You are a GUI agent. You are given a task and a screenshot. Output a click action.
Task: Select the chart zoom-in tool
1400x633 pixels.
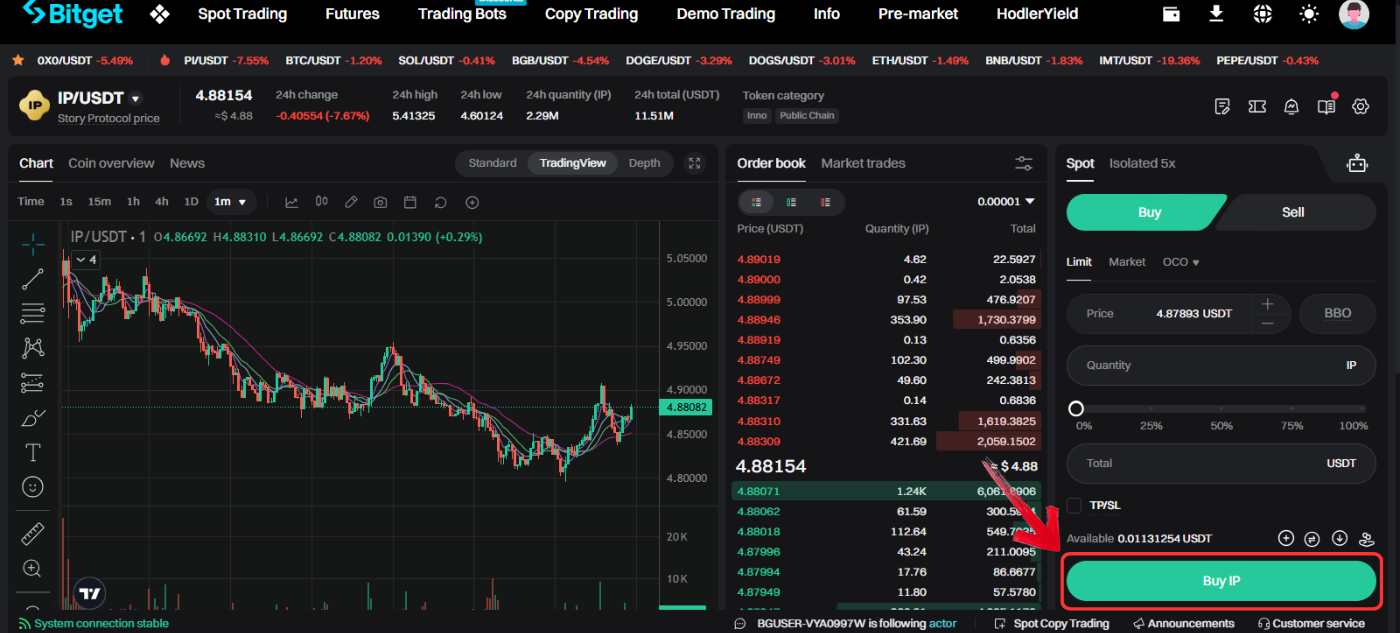click(33, 569)
